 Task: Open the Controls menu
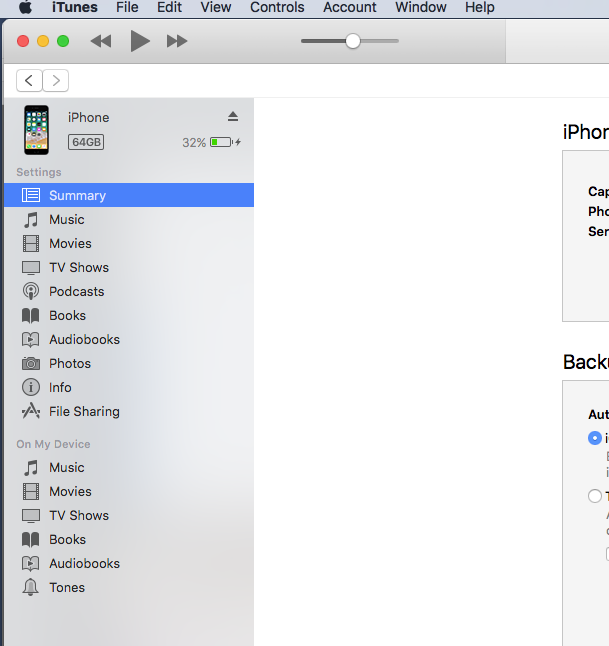(x=277, y=7)
